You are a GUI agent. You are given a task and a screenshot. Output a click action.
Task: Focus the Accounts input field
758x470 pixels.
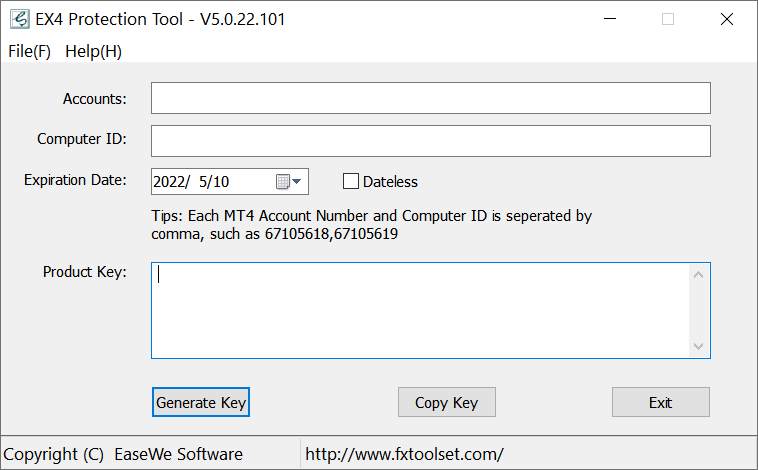click(x=431, y=98)
